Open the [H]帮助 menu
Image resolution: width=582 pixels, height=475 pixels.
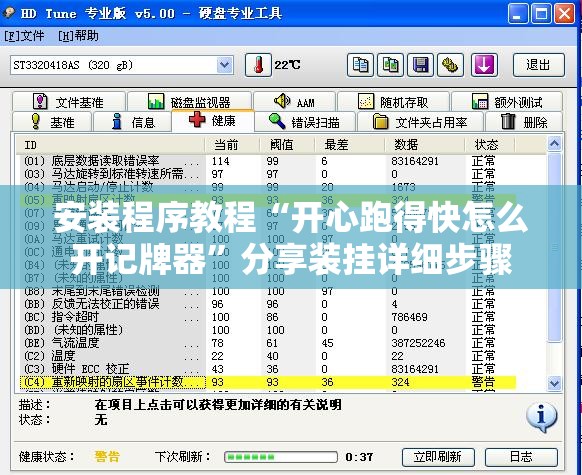coord(78,36)
